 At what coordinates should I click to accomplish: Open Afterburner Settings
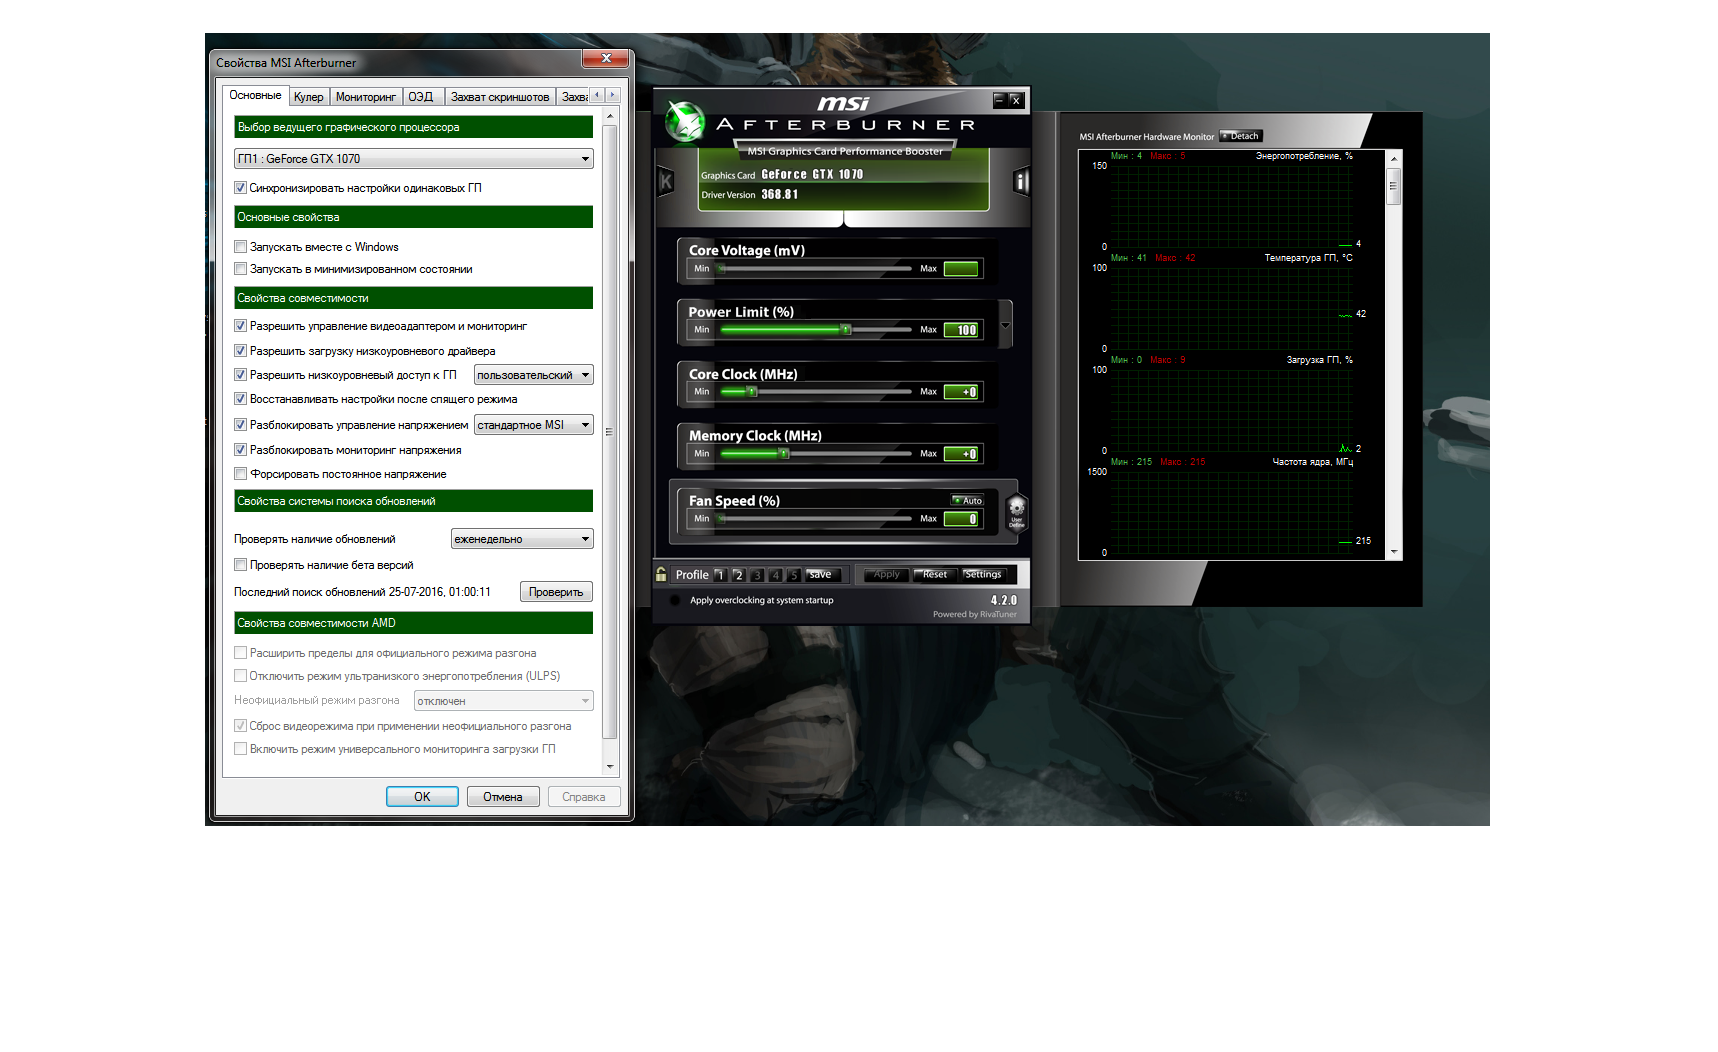(x=983, y=575)
